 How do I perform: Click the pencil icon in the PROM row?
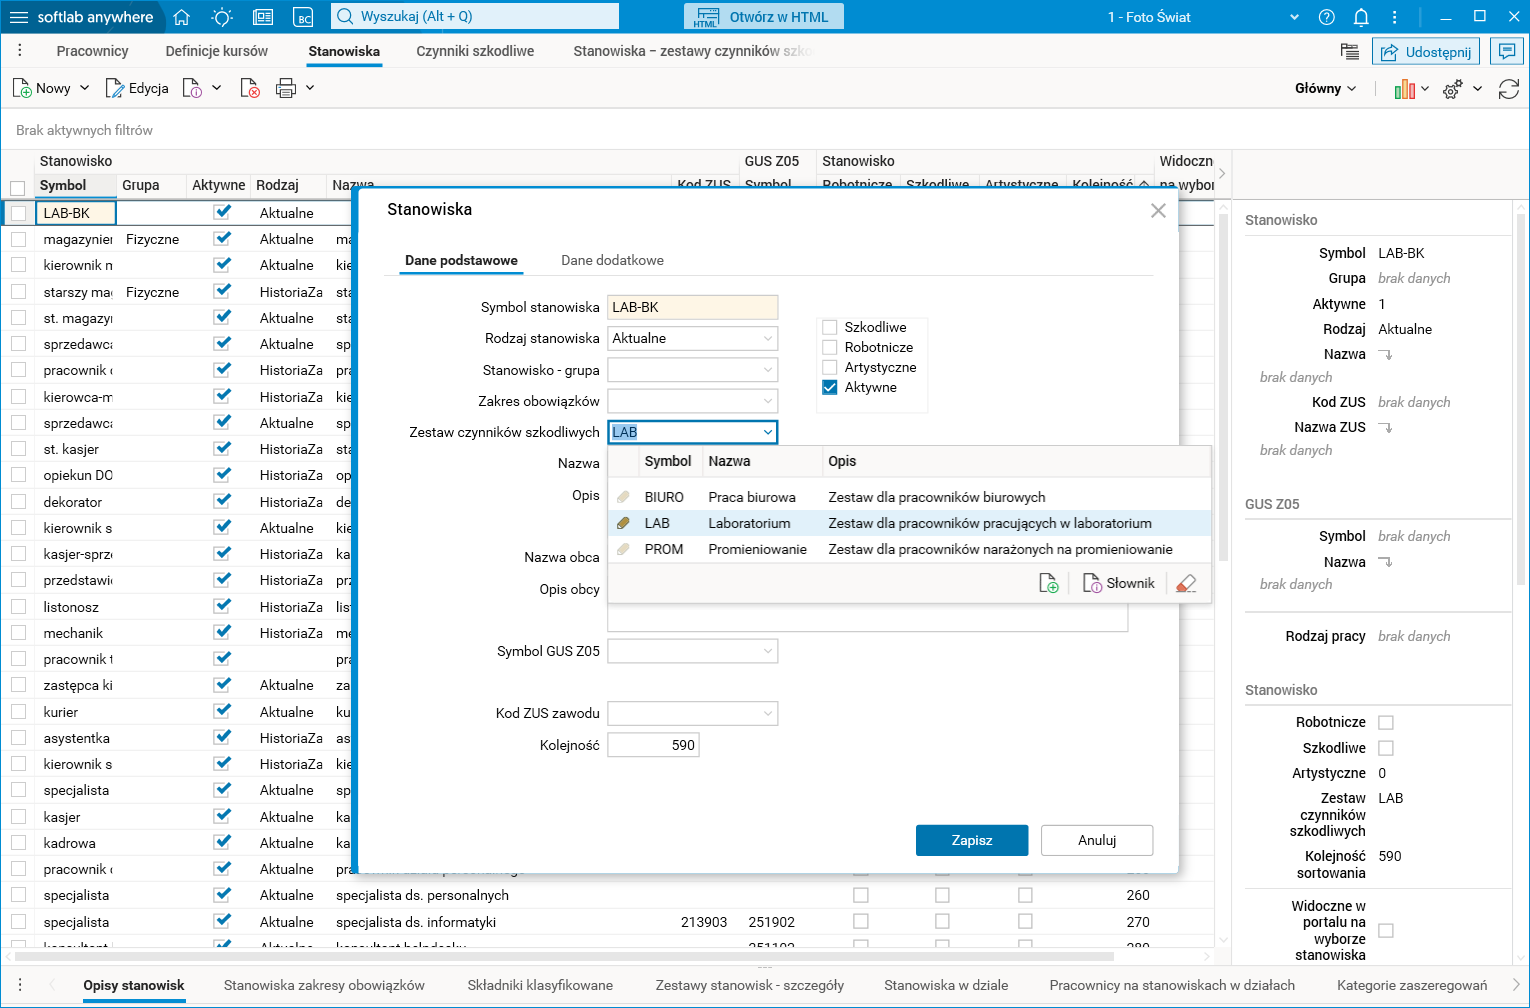(x=624, y=549)
